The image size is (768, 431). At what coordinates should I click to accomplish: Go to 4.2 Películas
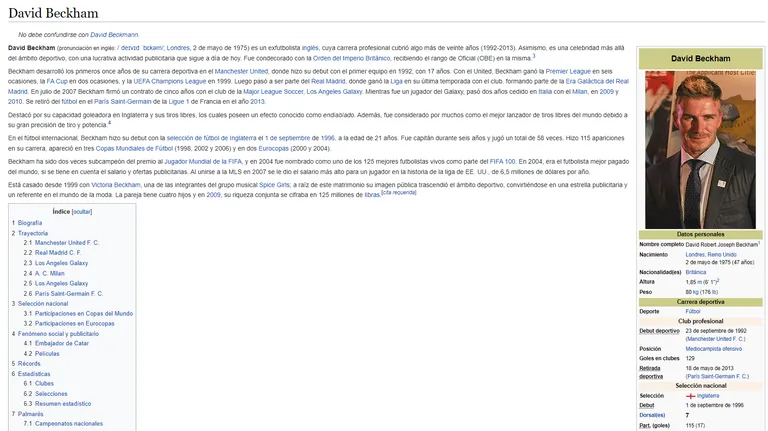pos(47,354)
